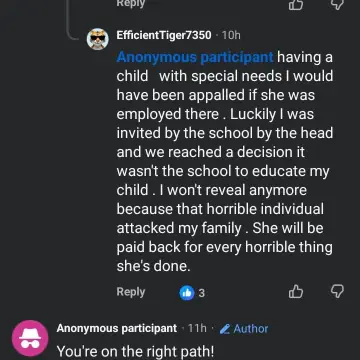
Task: Click the pencil Author badge icon
Action: point(225,329)
